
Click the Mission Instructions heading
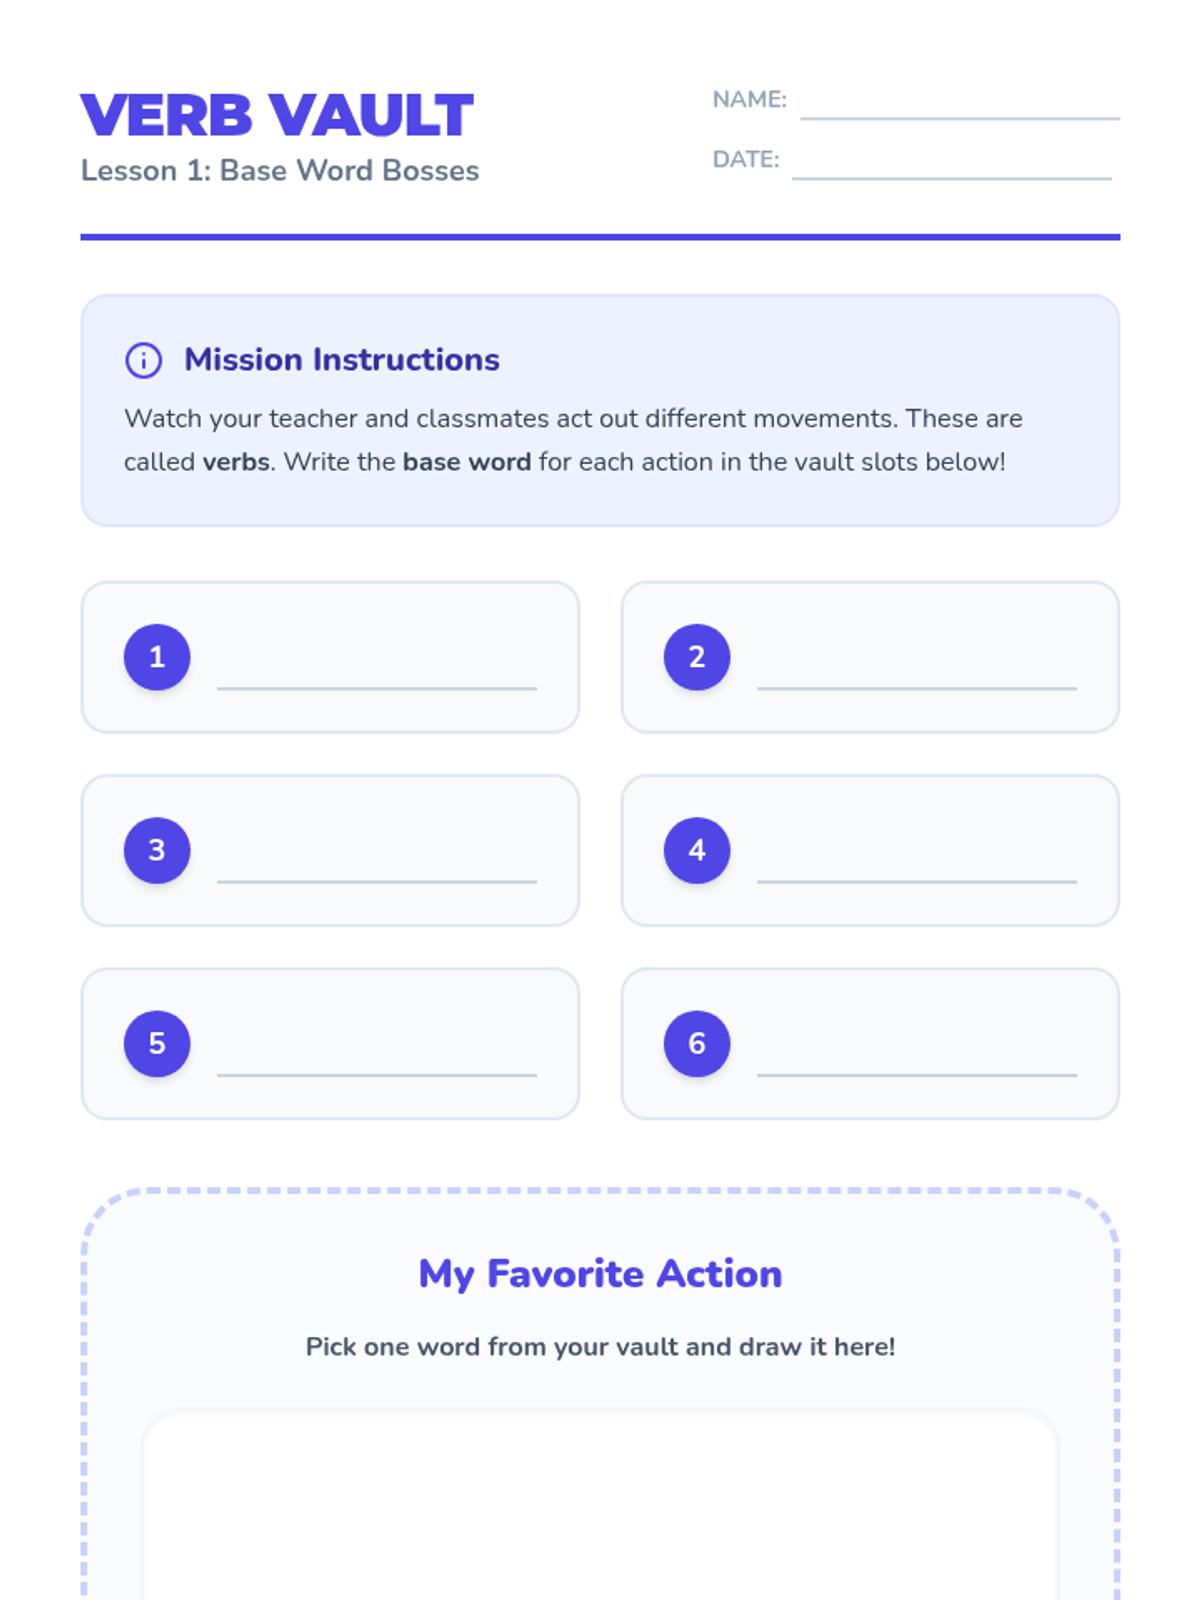click(x=342, y=360)
